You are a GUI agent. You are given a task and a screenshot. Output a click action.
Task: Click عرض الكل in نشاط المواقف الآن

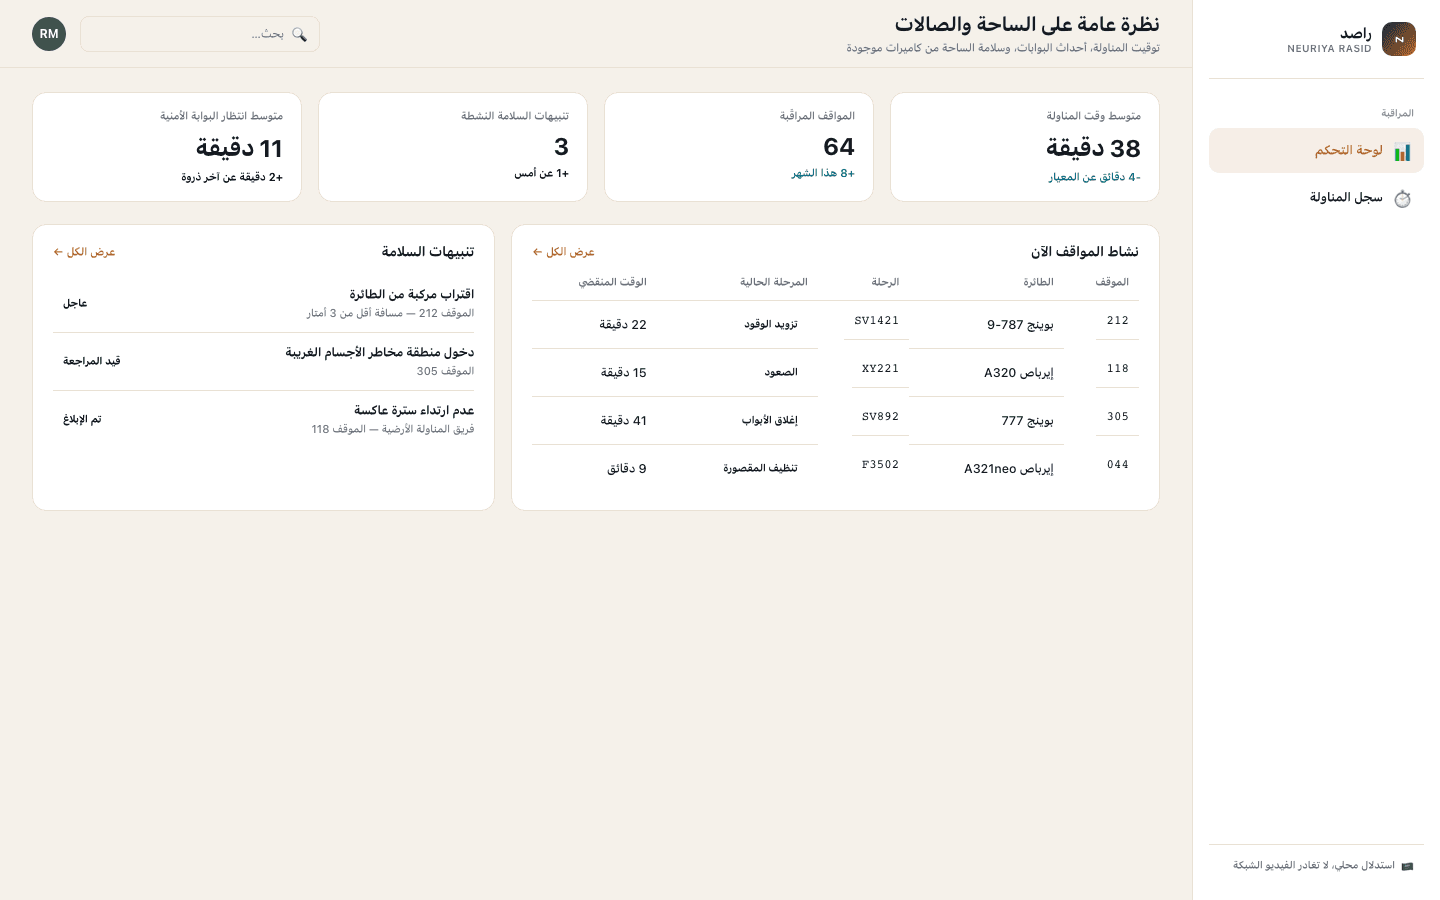coord(564,252)
